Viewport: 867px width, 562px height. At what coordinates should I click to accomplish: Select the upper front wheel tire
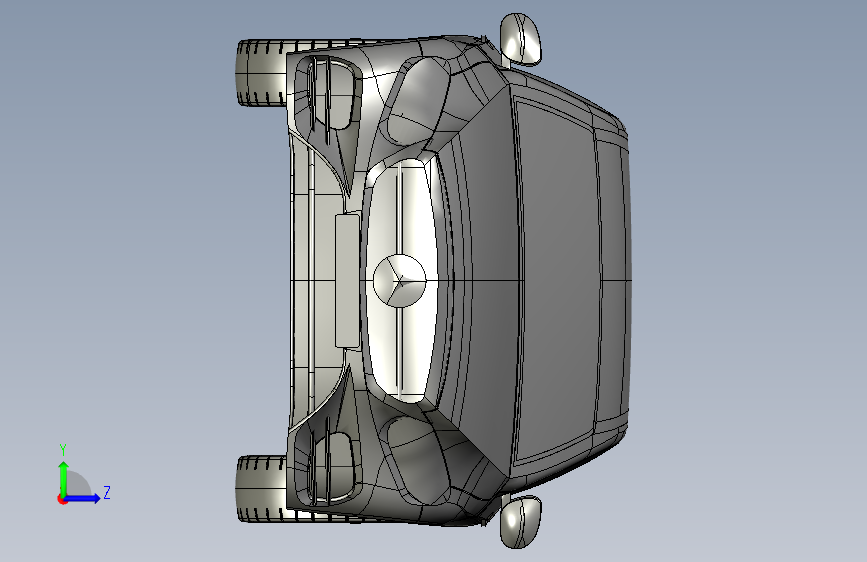point(262,72)
